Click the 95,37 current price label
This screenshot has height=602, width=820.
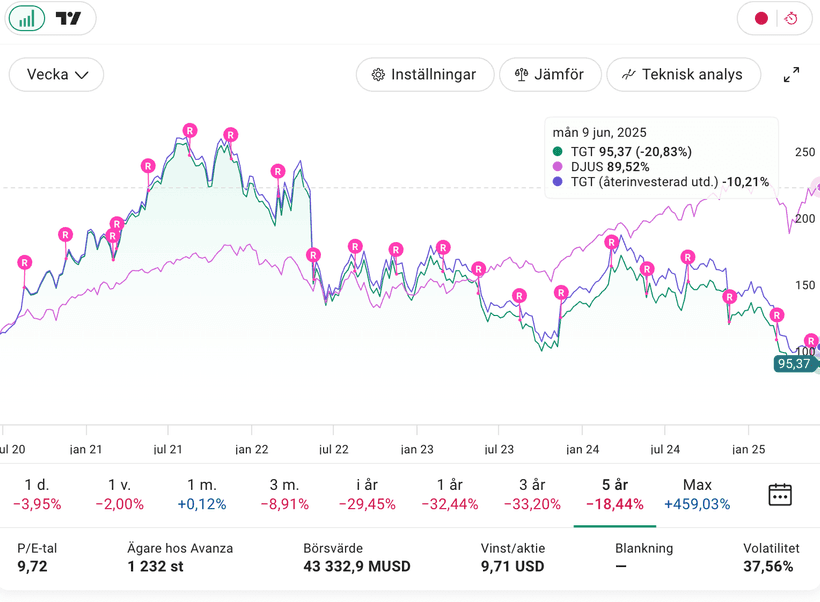pyautogui.click(x=793, y=364)
